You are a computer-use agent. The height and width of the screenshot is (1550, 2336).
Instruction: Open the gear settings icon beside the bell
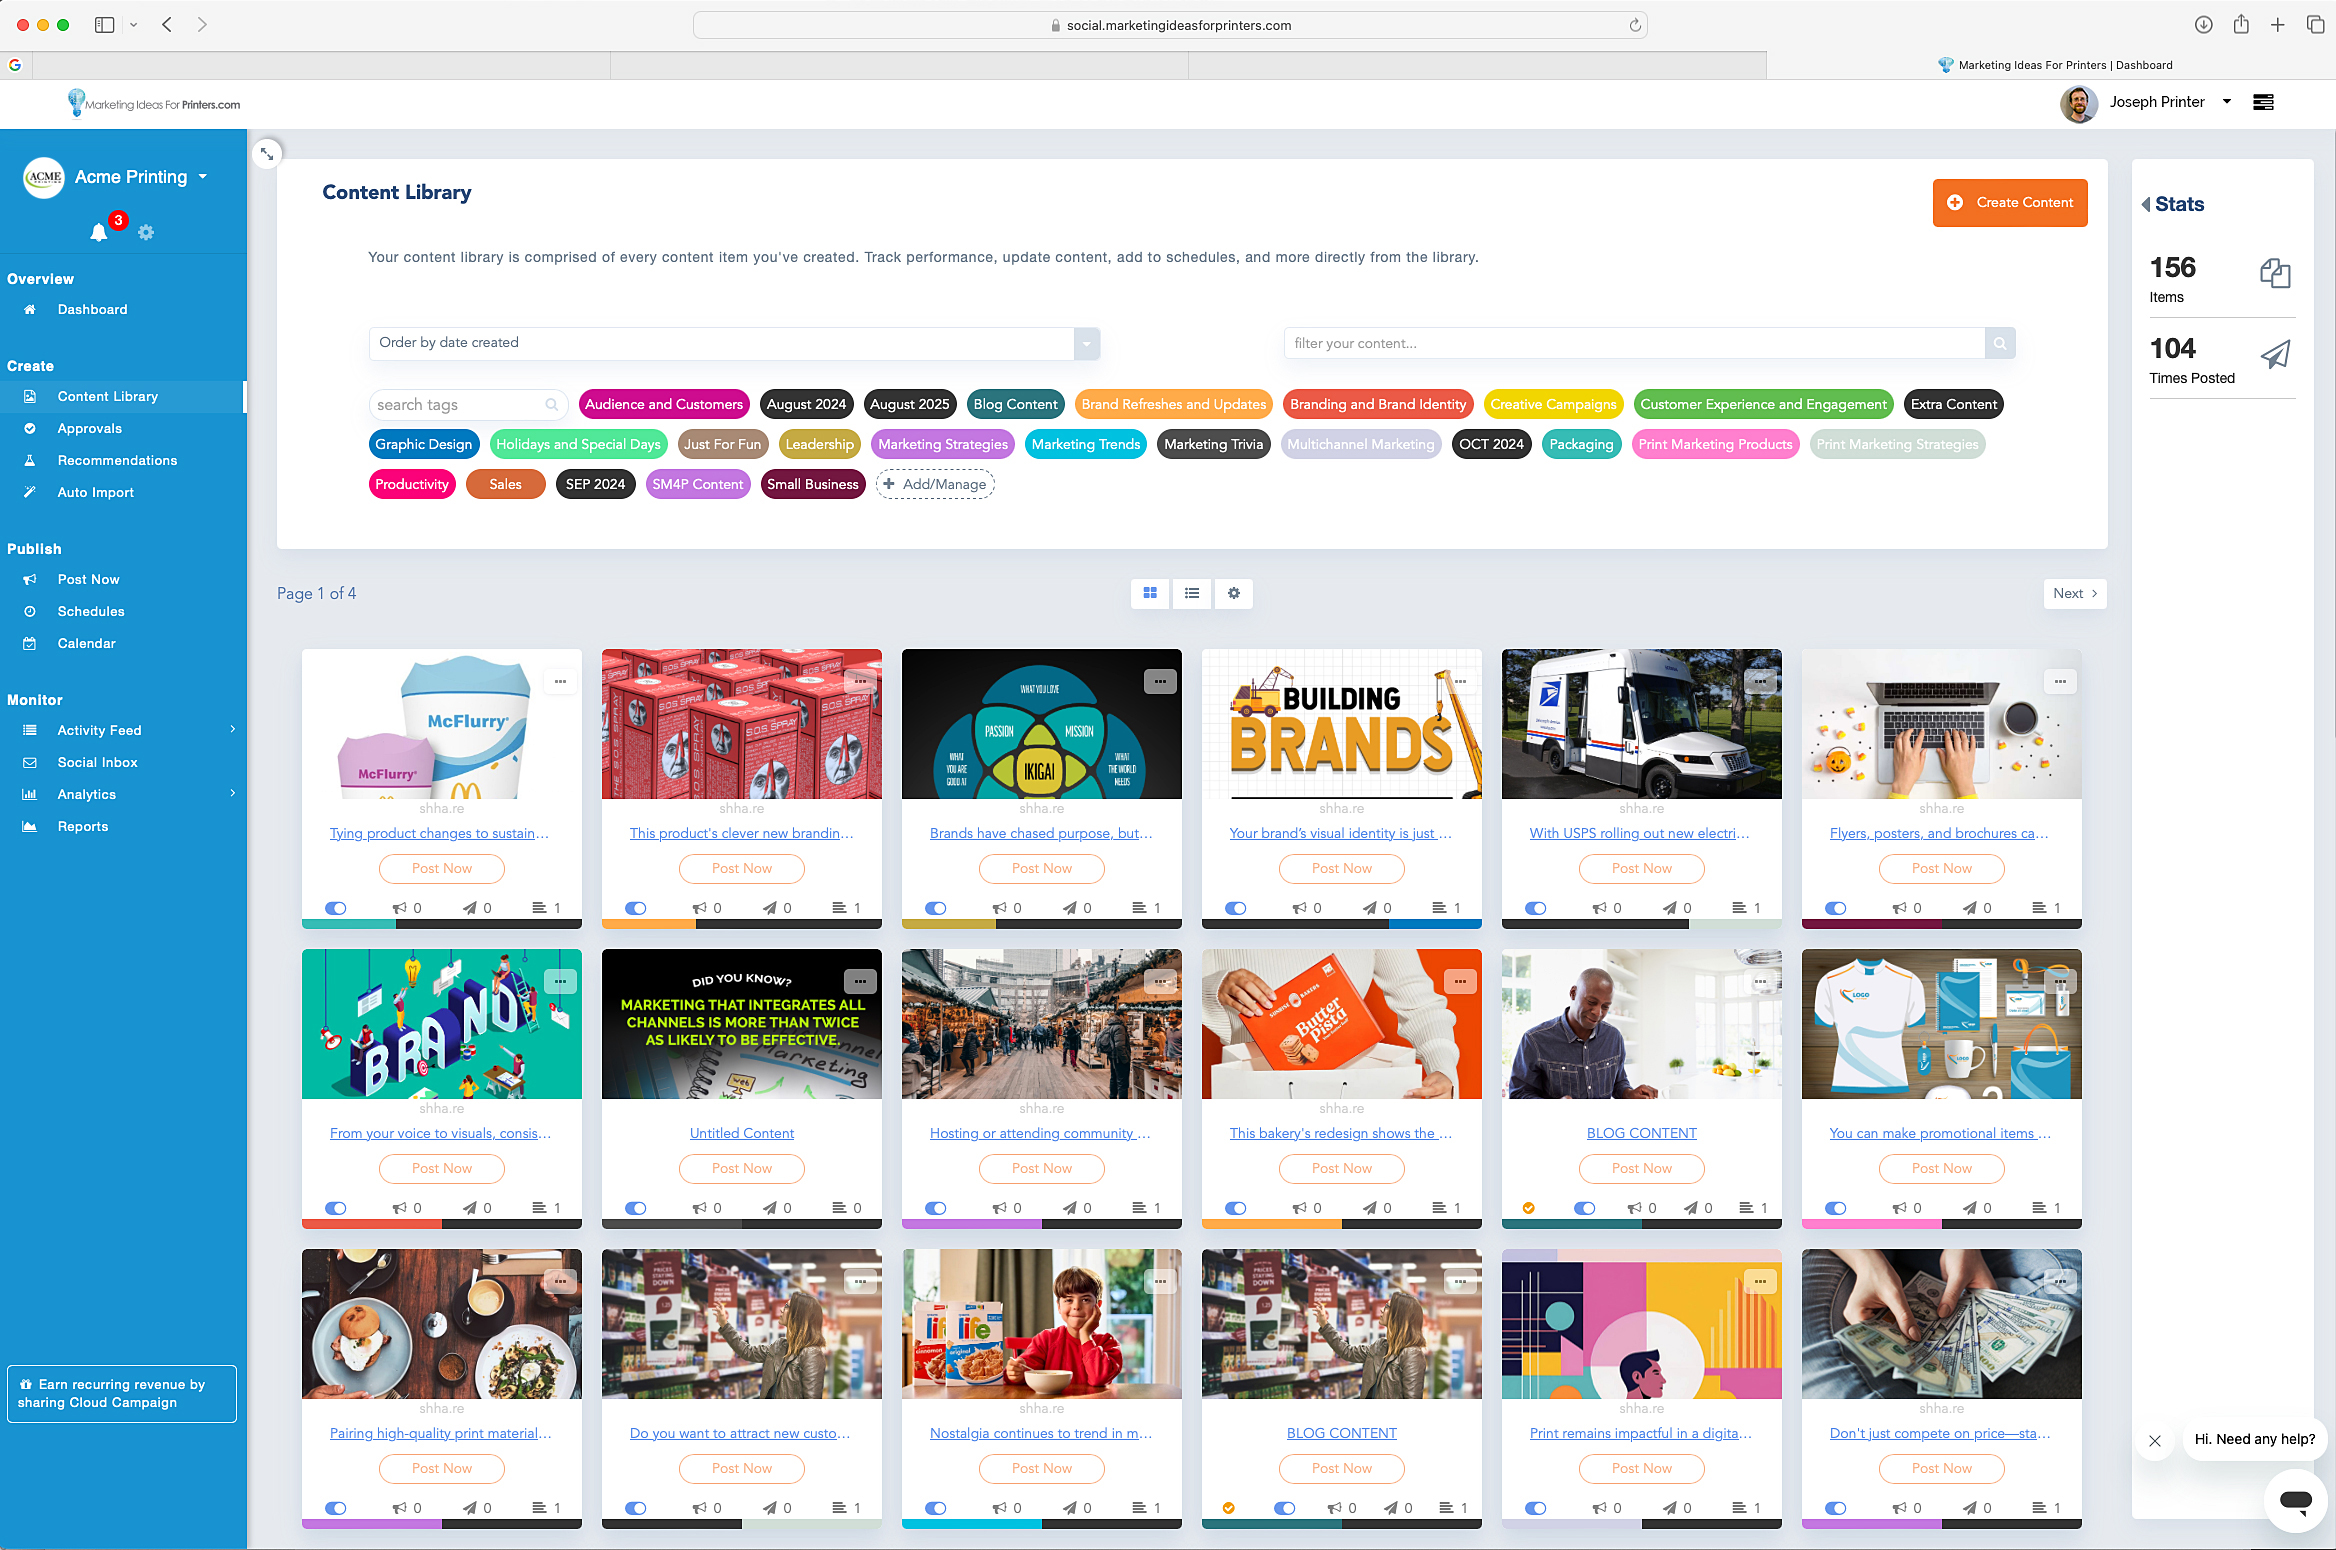tap(146, 233)
